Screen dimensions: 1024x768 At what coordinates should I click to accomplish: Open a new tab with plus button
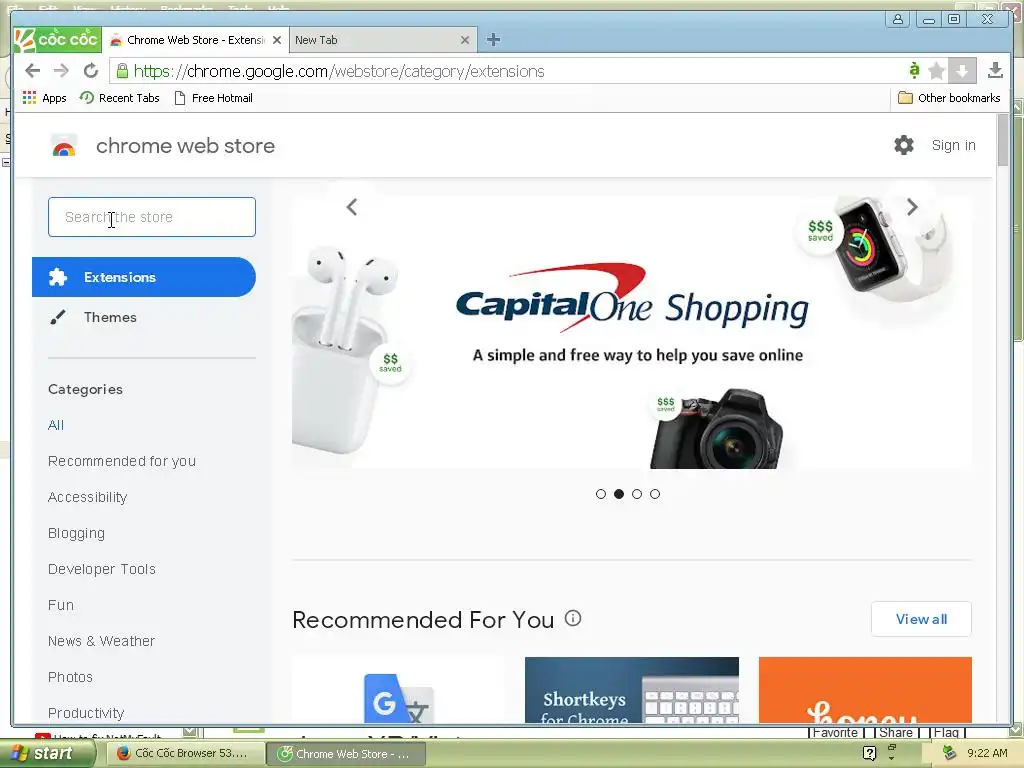click(493, 40)
